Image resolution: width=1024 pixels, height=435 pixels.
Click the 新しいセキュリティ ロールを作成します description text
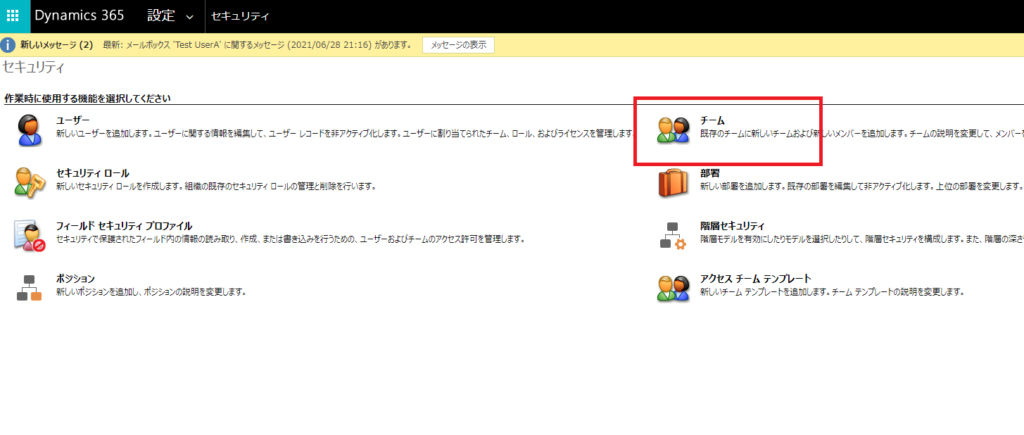(216, 187)
